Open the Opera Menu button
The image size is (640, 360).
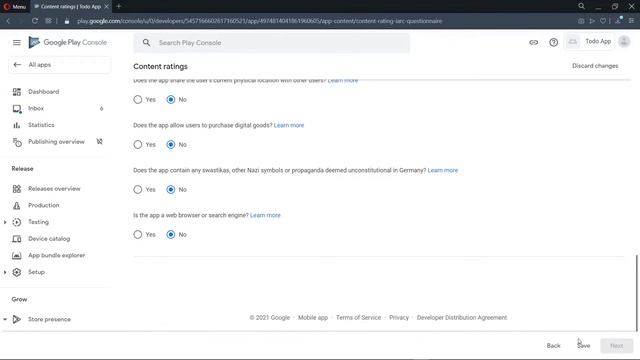coord(15,7)
